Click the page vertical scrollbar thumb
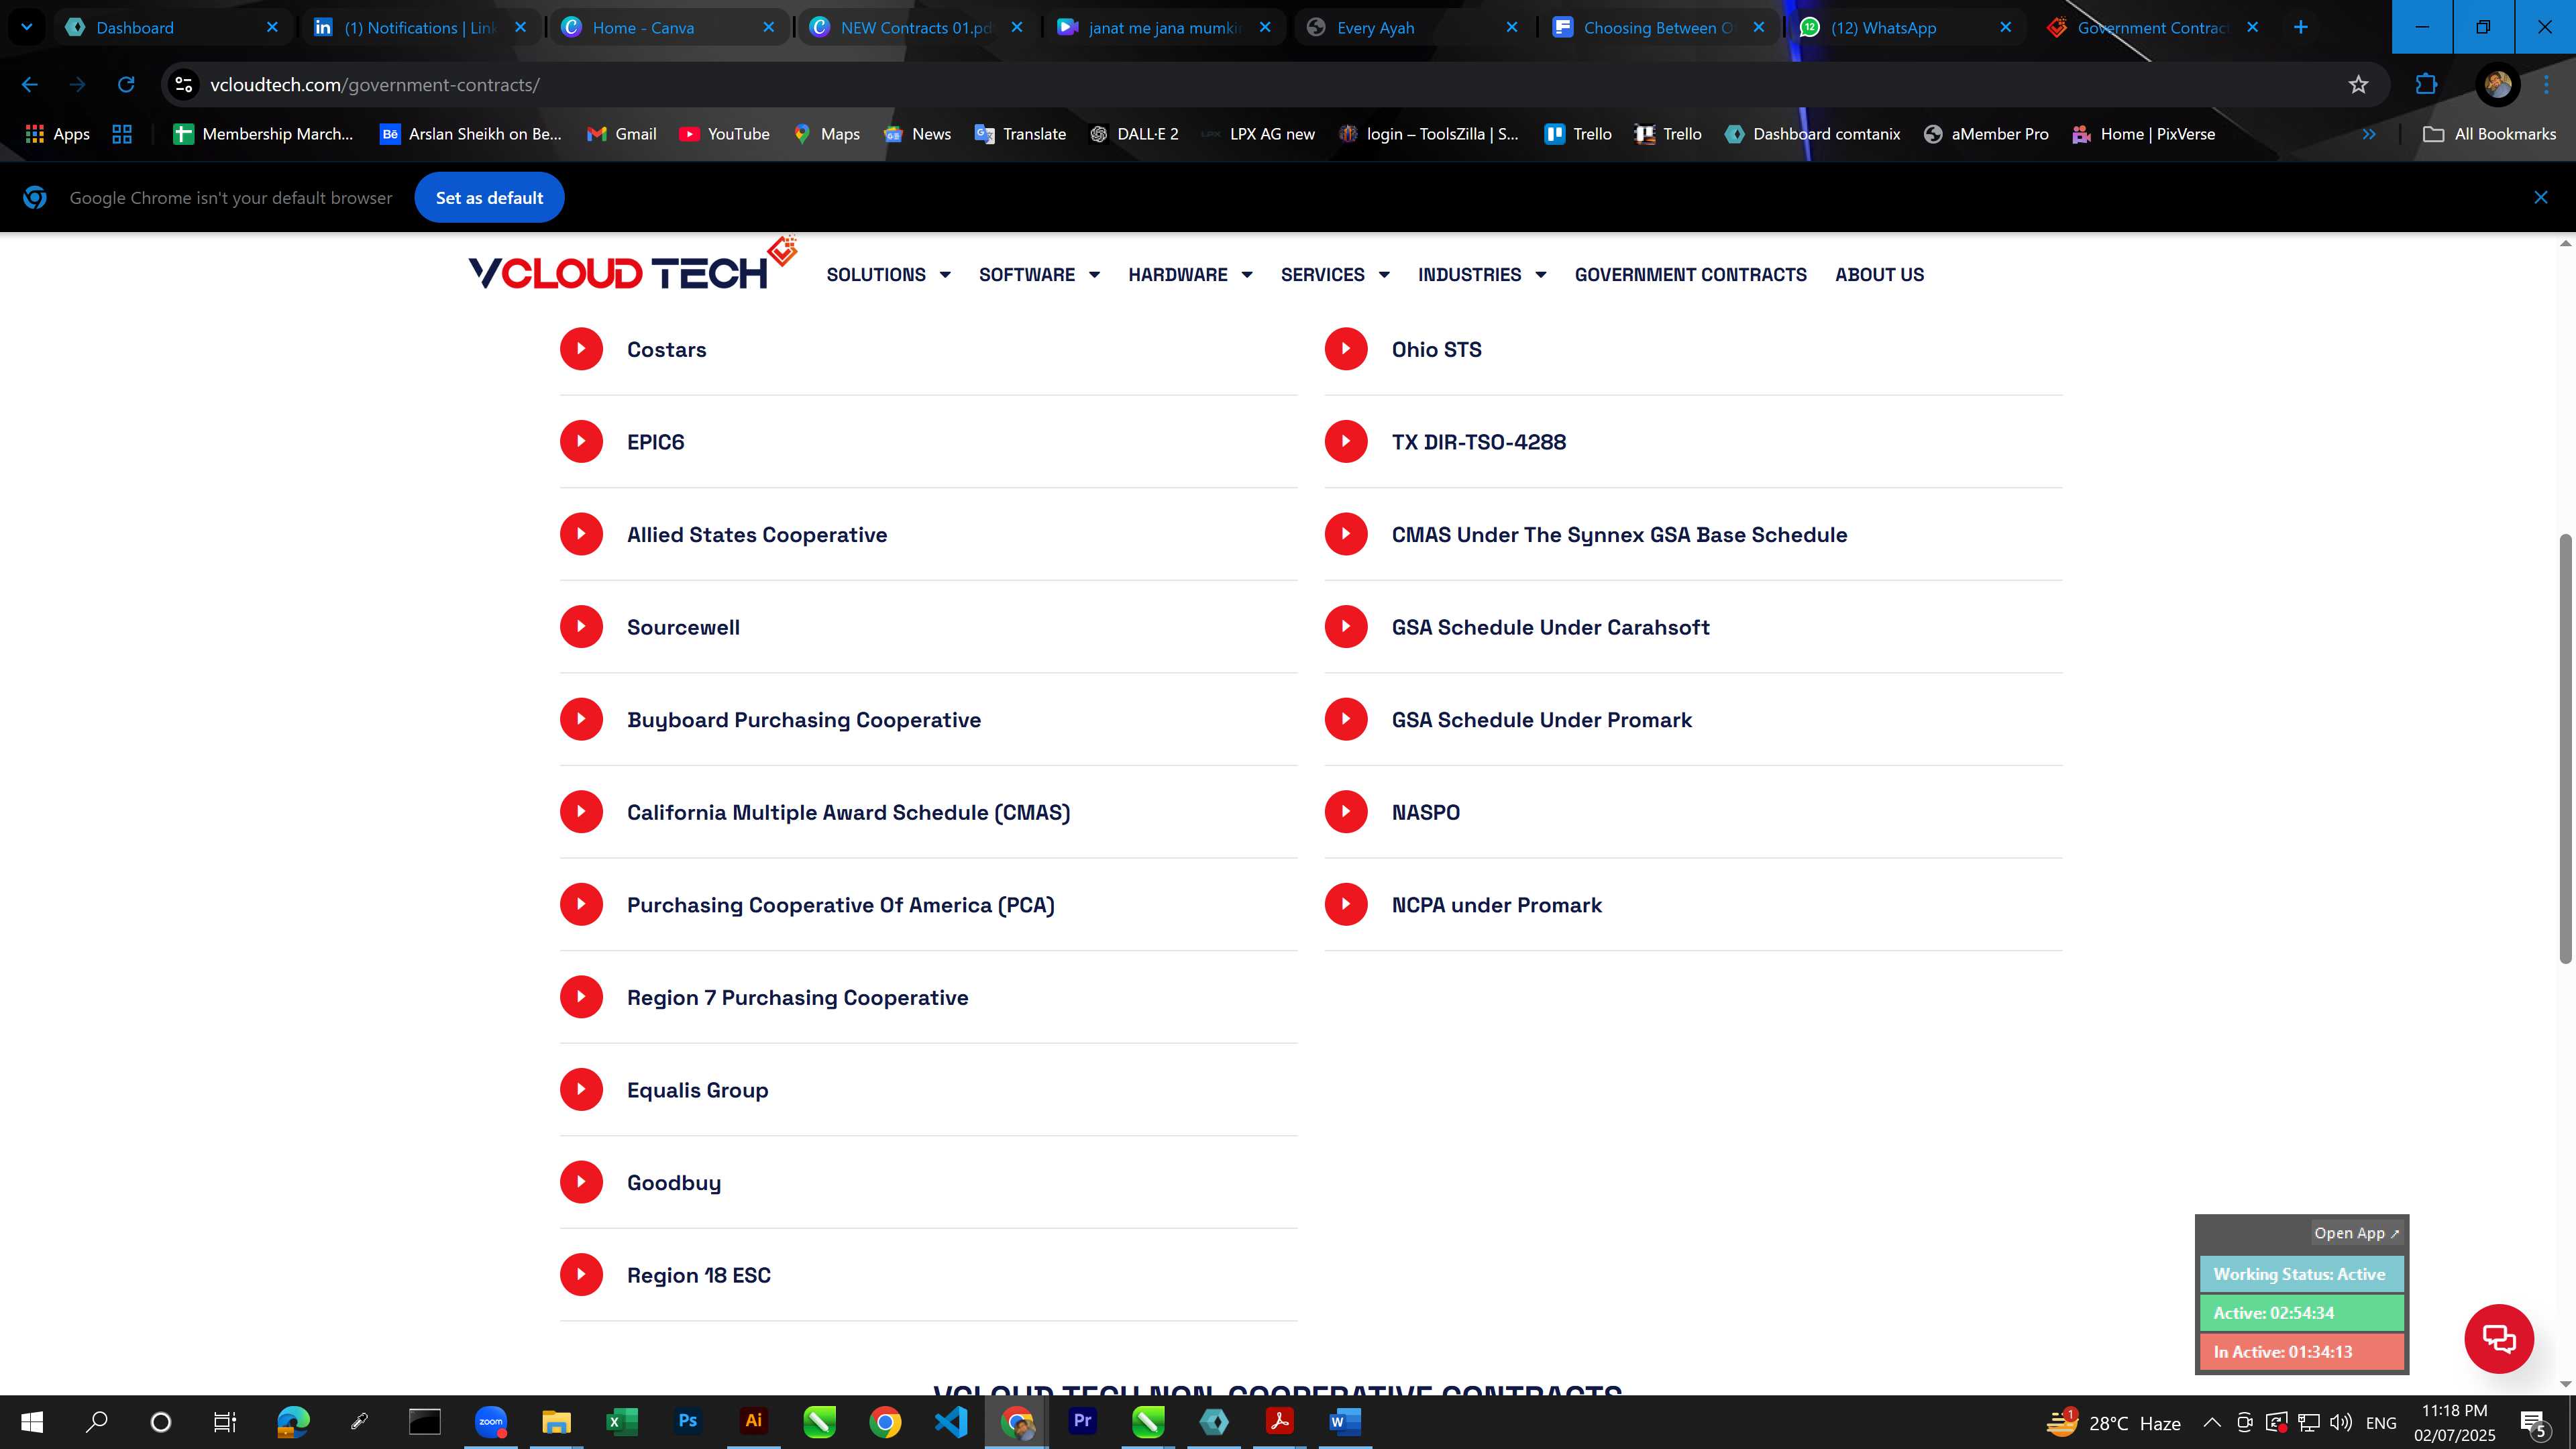This screenshot has height=1449, width=2576. [2565, 749]
